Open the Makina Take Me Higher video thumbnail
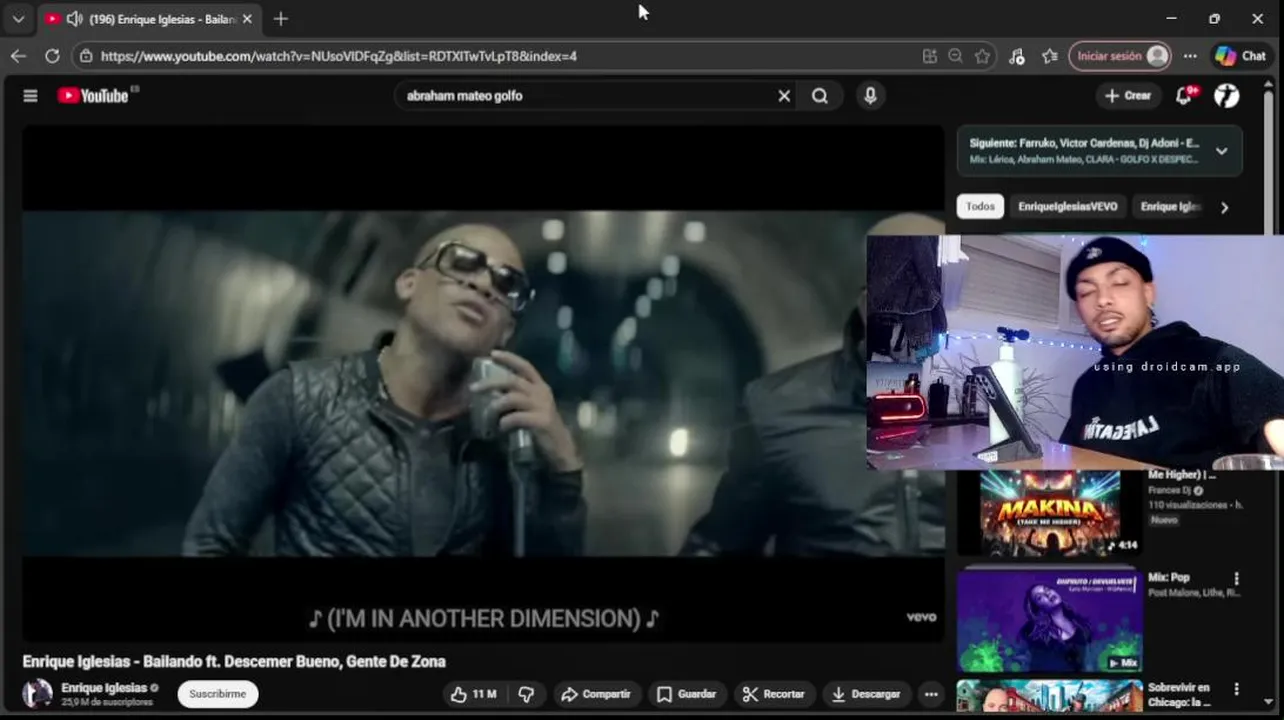The height and width of the screenshot is (720, 1284). point(1049,512)
